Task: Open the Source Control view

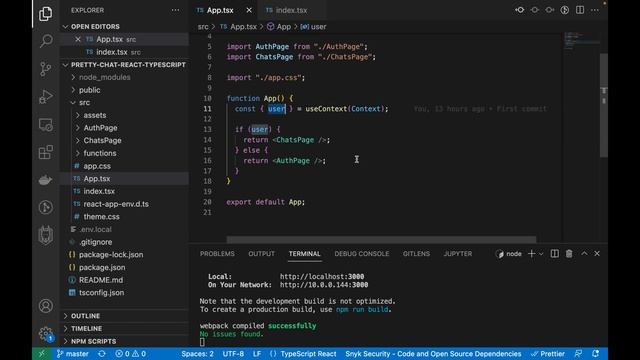Action: pyautogui.click(x=46, y=69)
